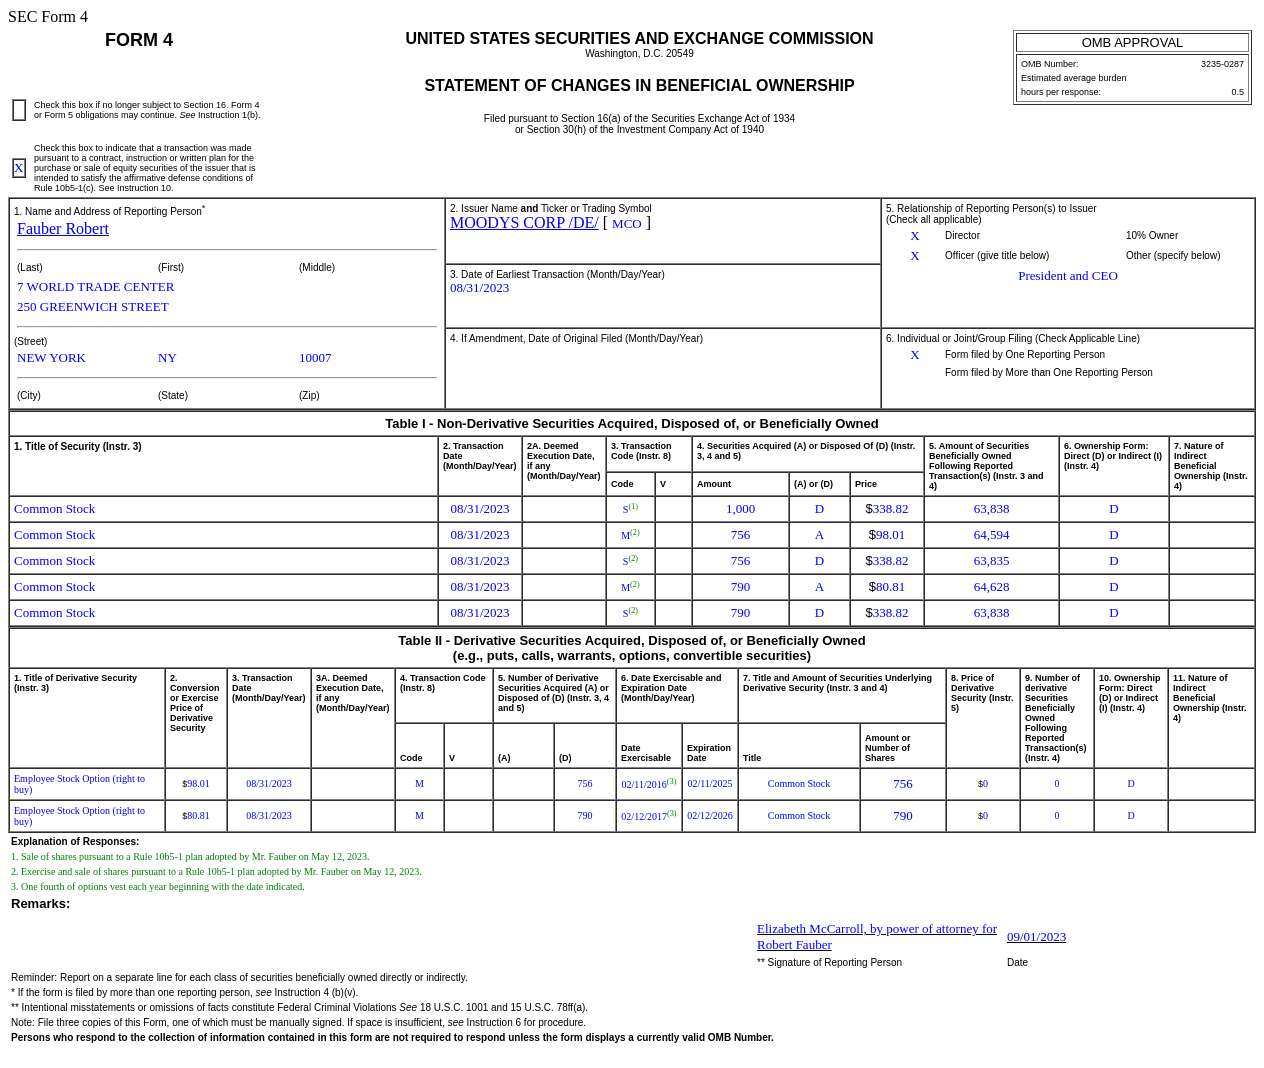Select the $98.01 price in Table I
The image size is (1264, 1068).
(887, 535)
